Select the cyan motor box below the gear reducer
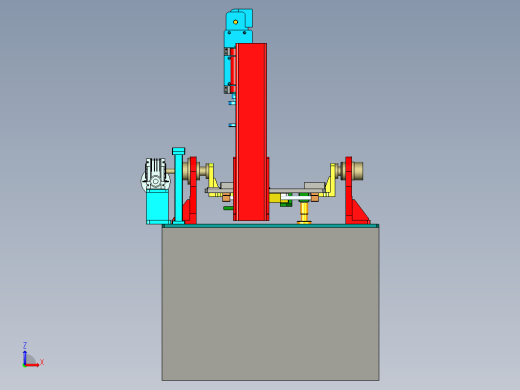Screen dimensions: 520x390 pyautogui.click(x=157, y=208)
